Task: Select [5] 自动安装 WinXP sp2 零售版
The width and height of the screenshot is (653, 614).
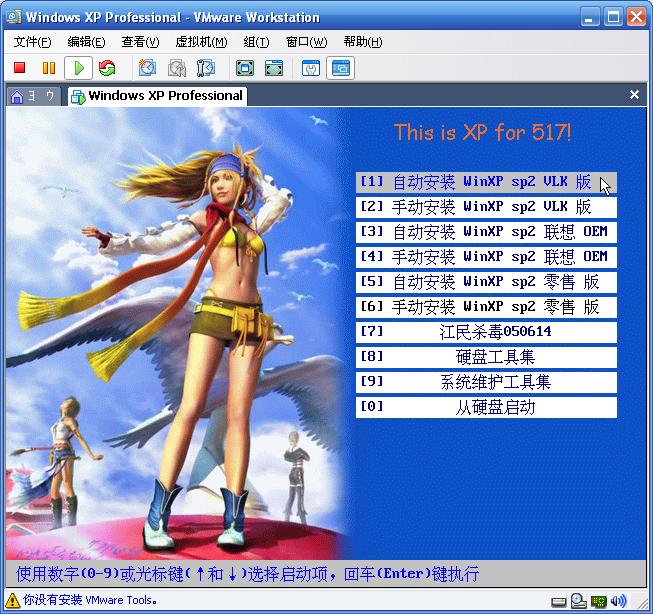Action: point(486,282)
